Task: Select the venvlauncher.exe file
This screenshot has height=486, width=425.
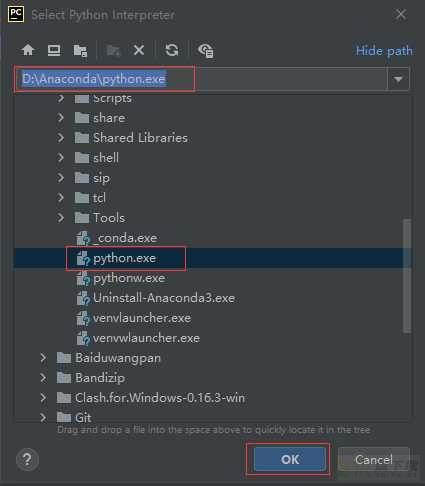Action: [134, 318]
